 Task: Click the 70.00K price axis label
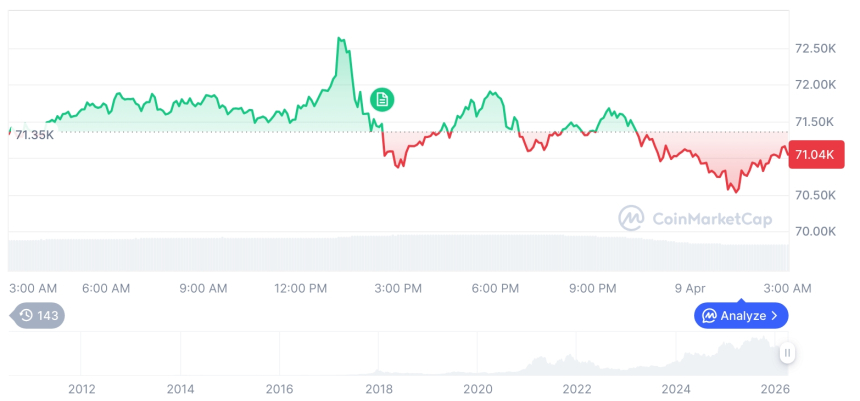(815, 231)
